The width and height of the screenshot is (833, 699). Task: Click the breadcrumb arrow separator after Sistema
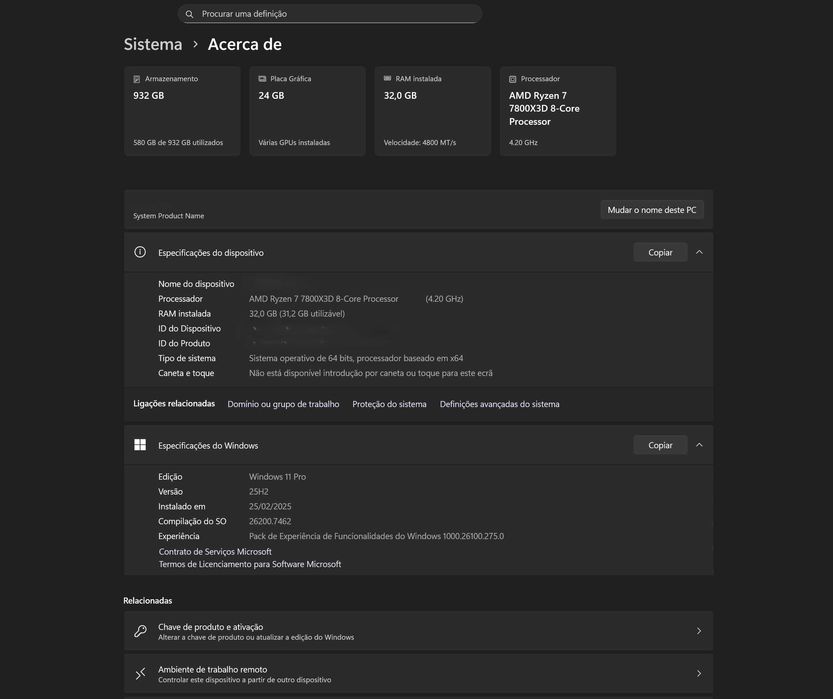tap(195, 45)
